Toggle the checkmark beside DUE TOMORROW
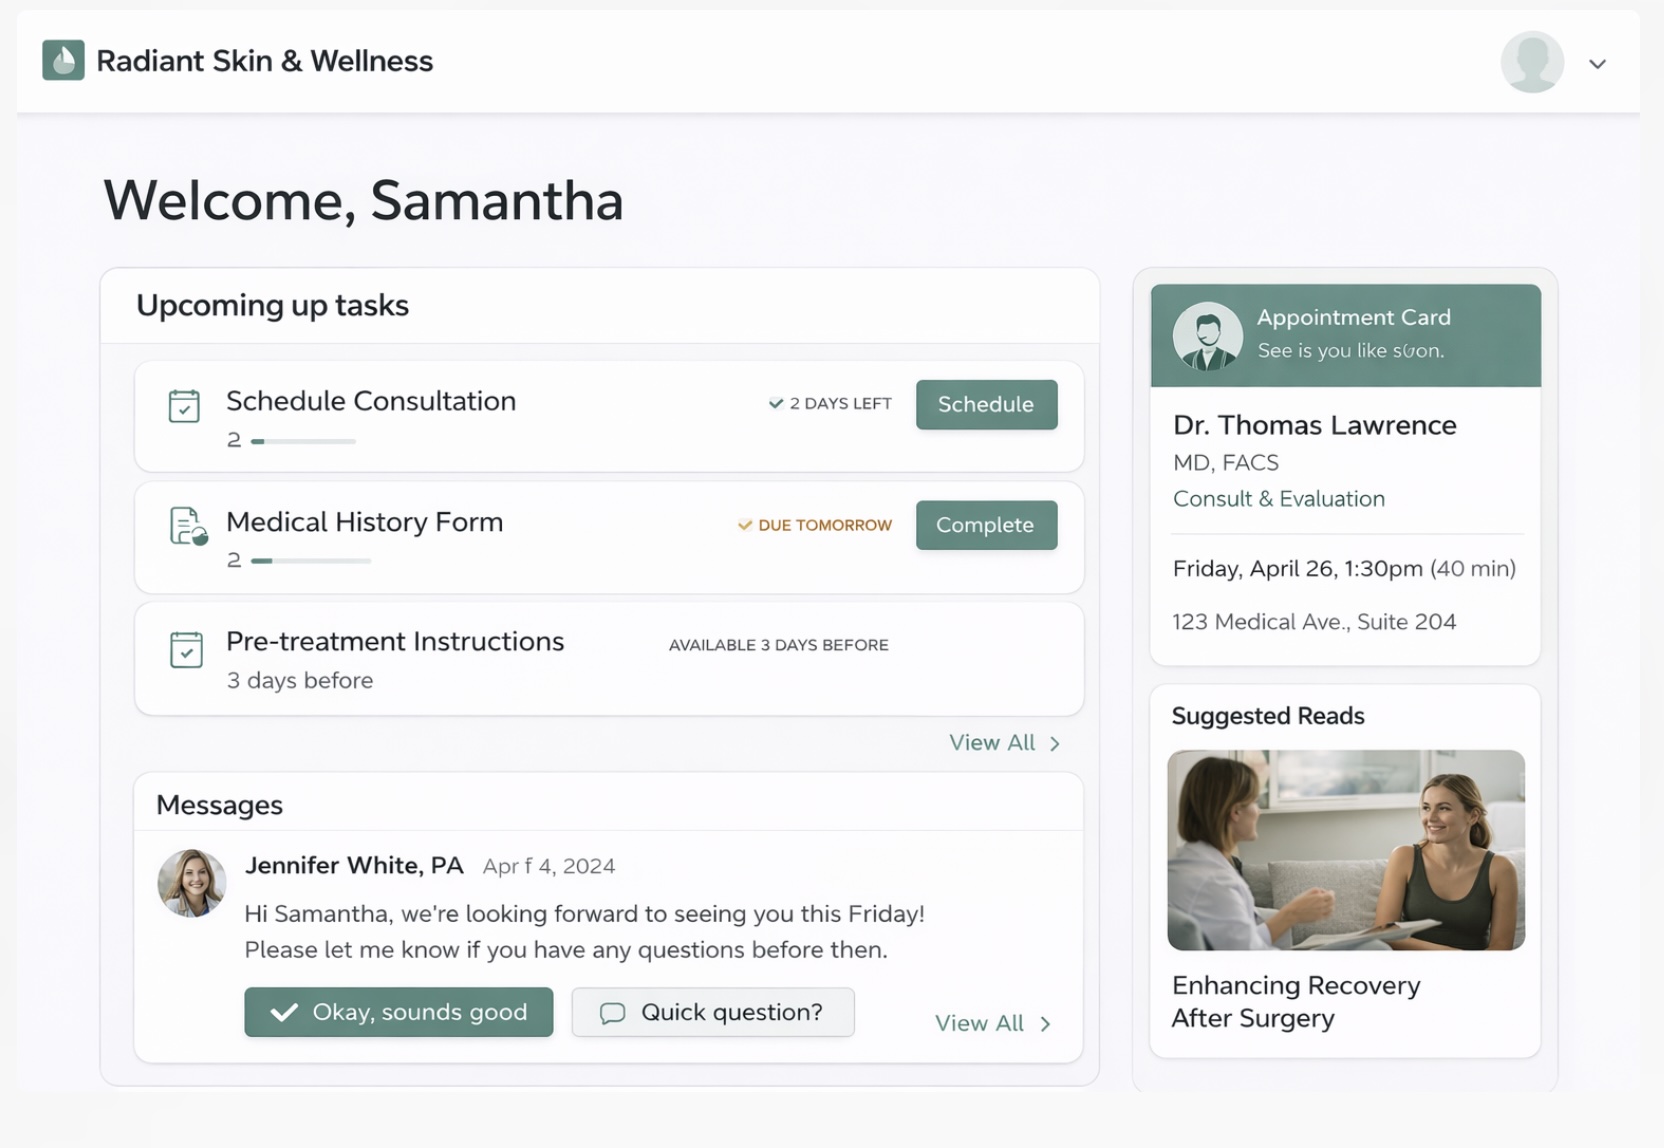Image resolution: width=1664 pixels, height=1148 pixels. [745, 524]
